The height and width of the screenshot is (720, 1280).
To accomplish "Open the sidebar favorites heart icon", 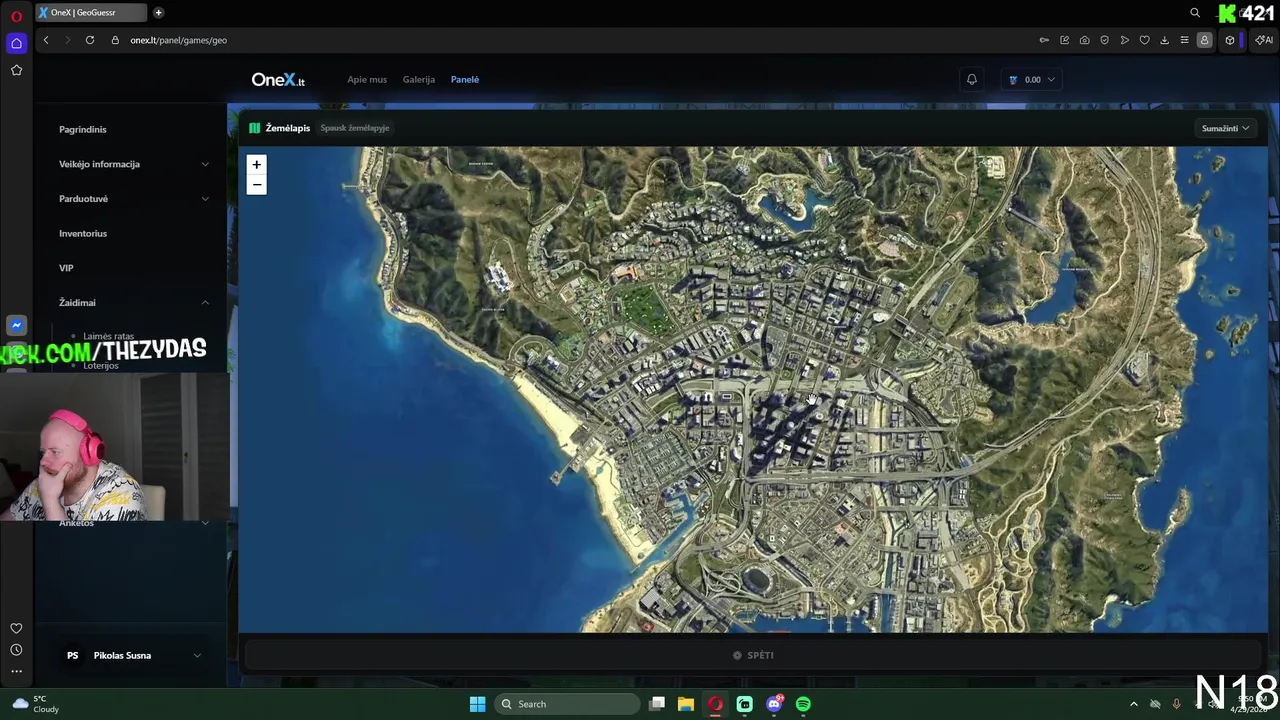I will pyautogui.click(x=16, y=628).
